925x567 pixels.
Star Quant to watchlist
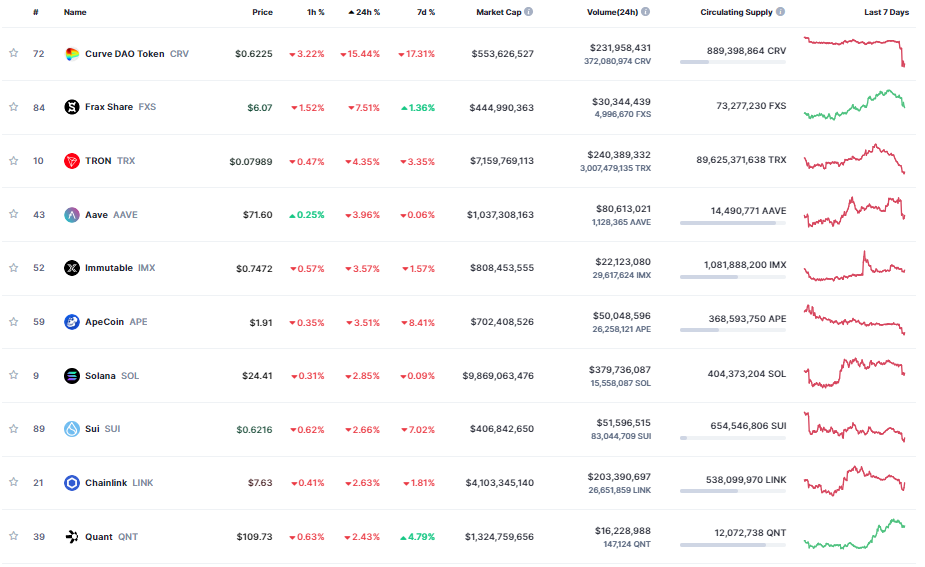click(x=14, y=536)
